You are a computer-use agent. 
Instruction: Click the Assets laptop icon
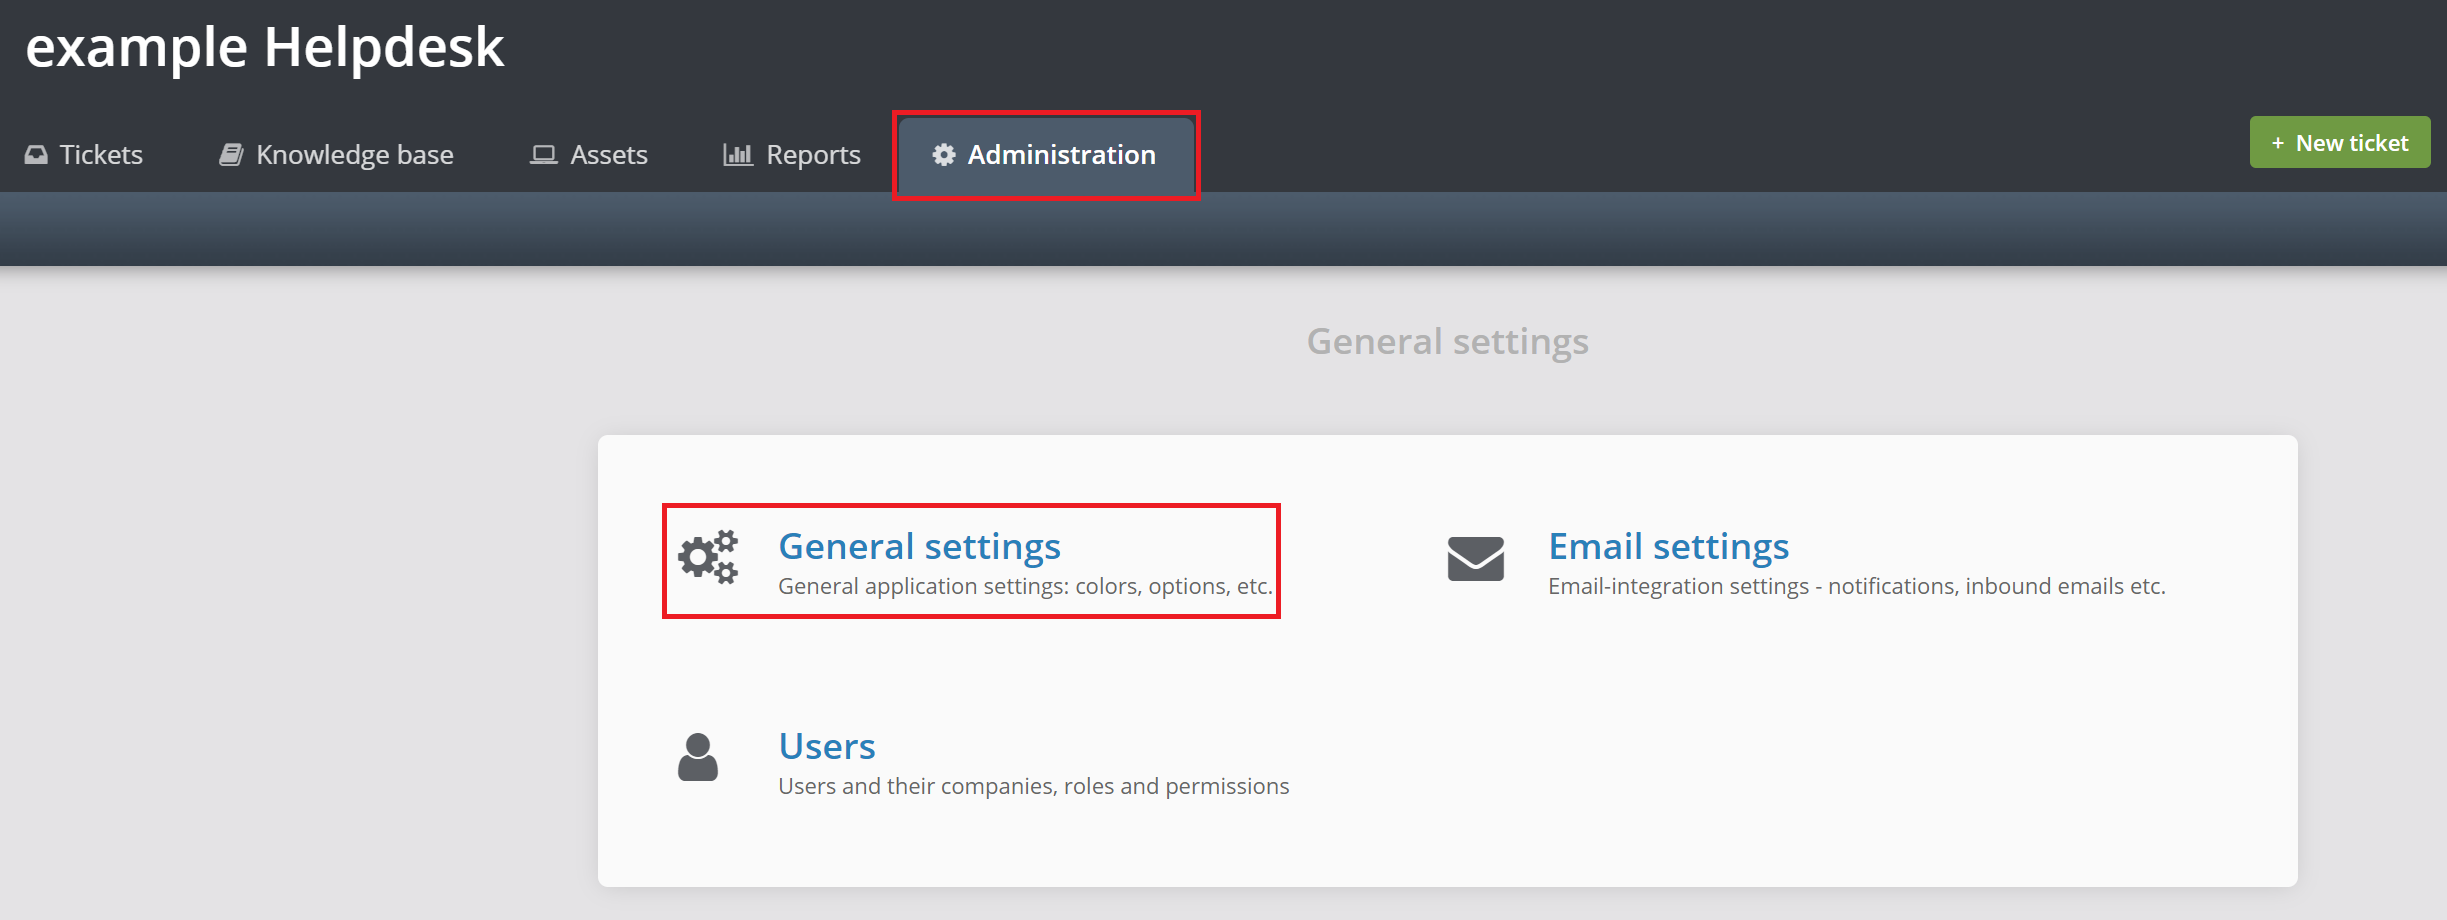tap(543, 155)
